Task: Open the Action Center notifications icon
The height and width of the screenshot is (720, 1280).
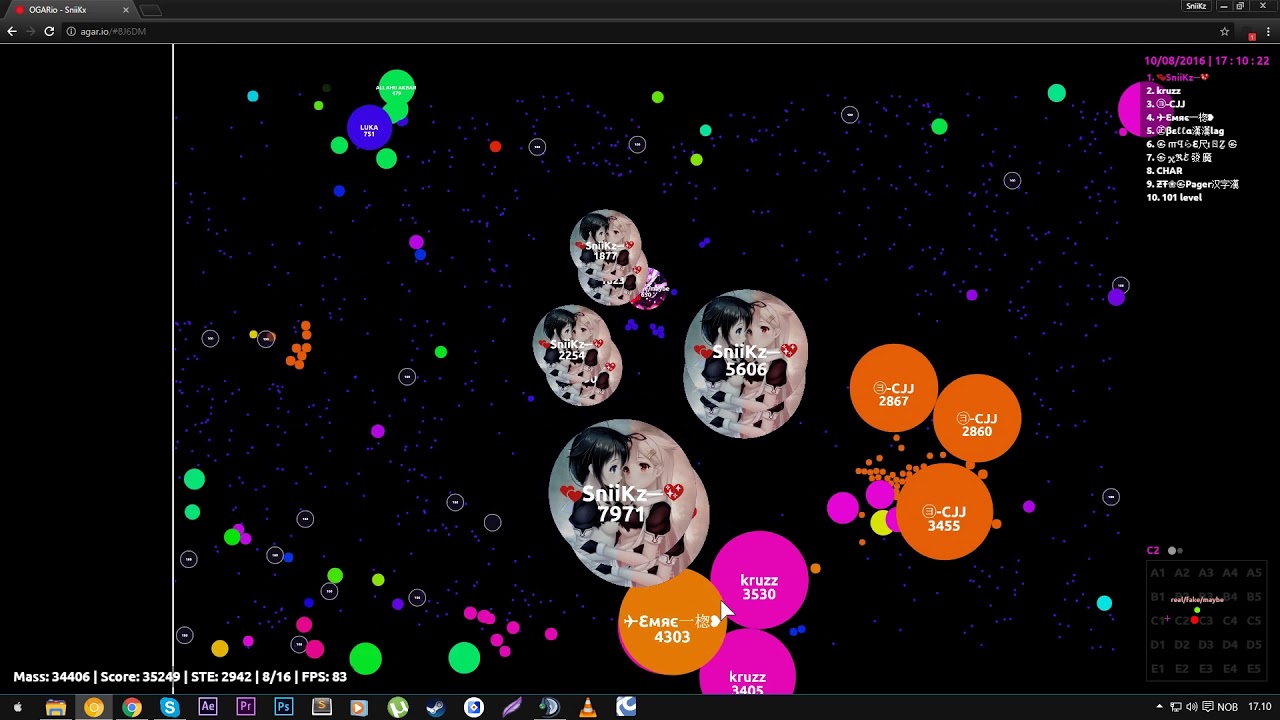Action: [1208, 707]
